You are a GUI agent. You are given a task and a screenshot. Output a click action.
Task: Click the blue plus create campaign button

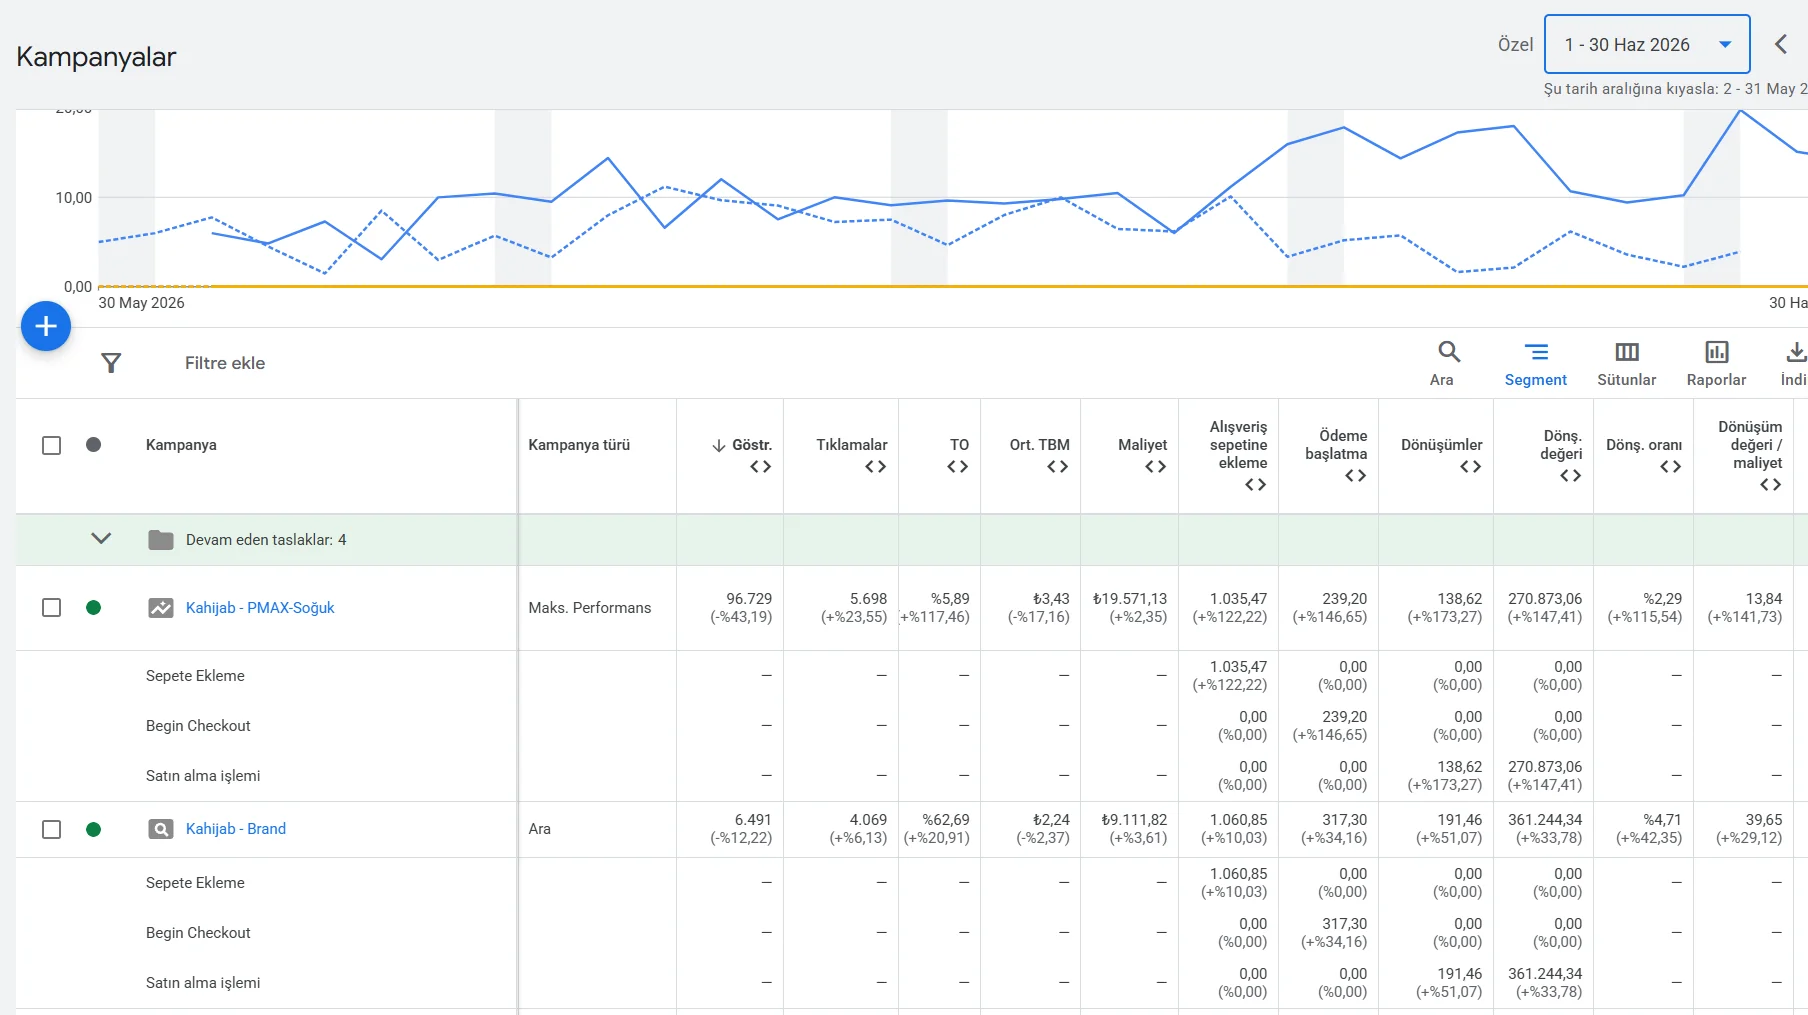(46, 326)
